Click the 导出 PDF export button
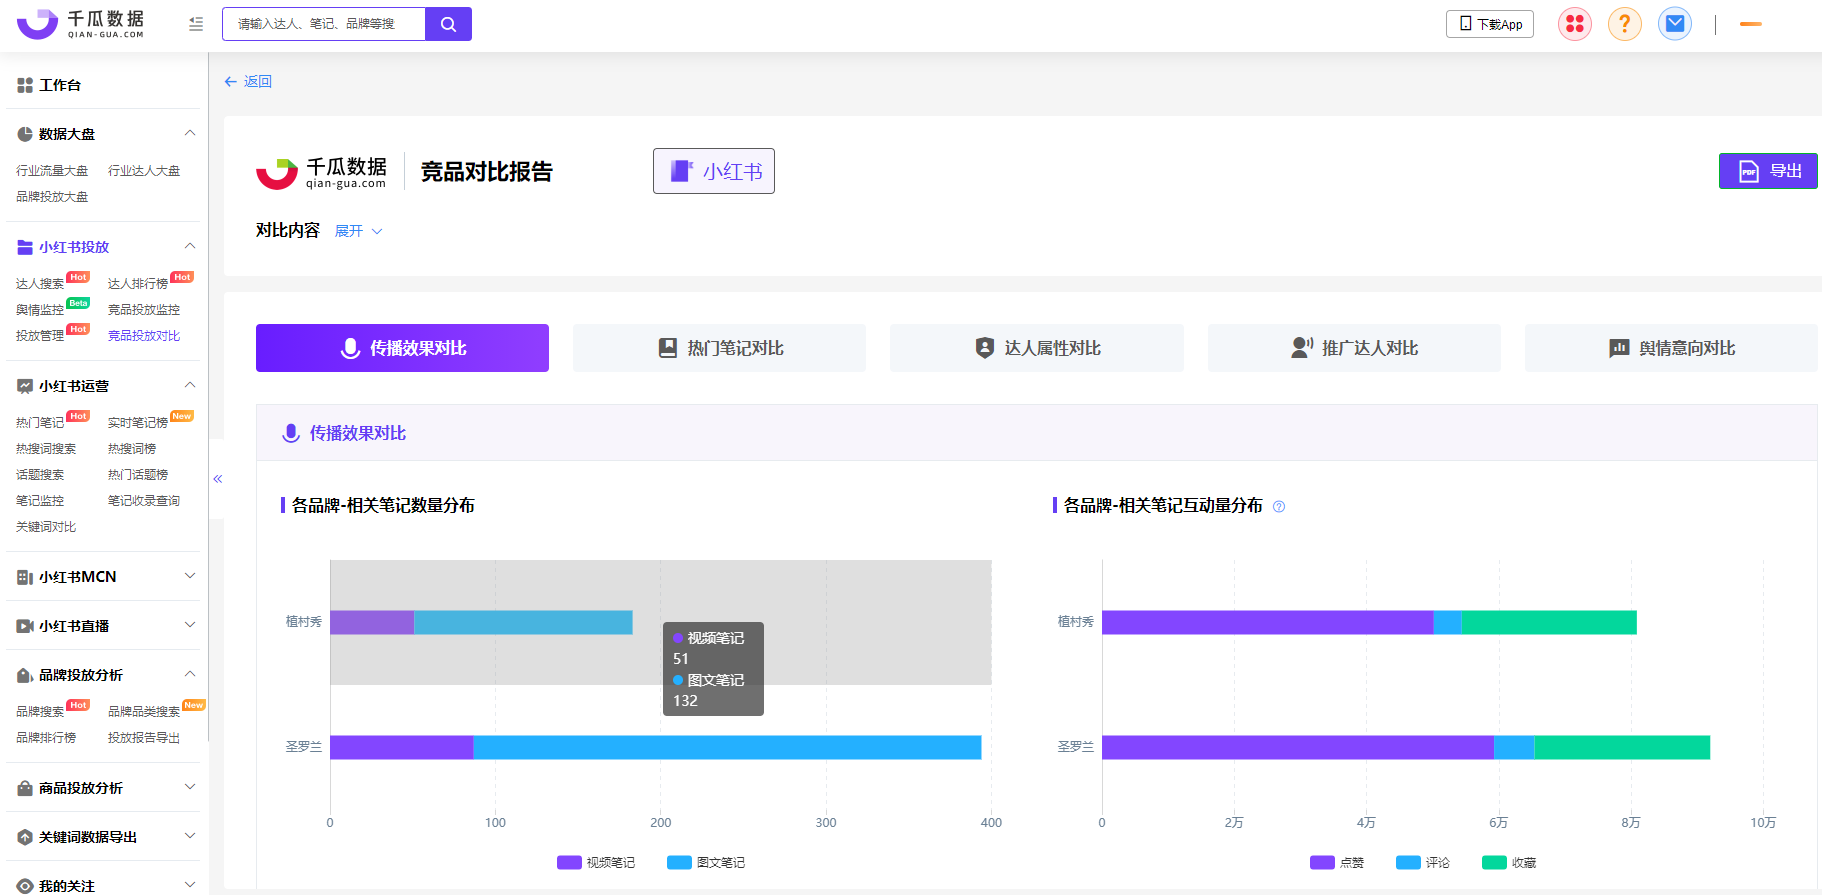This screenshot has width=1822, height=895. point(1768,171)
